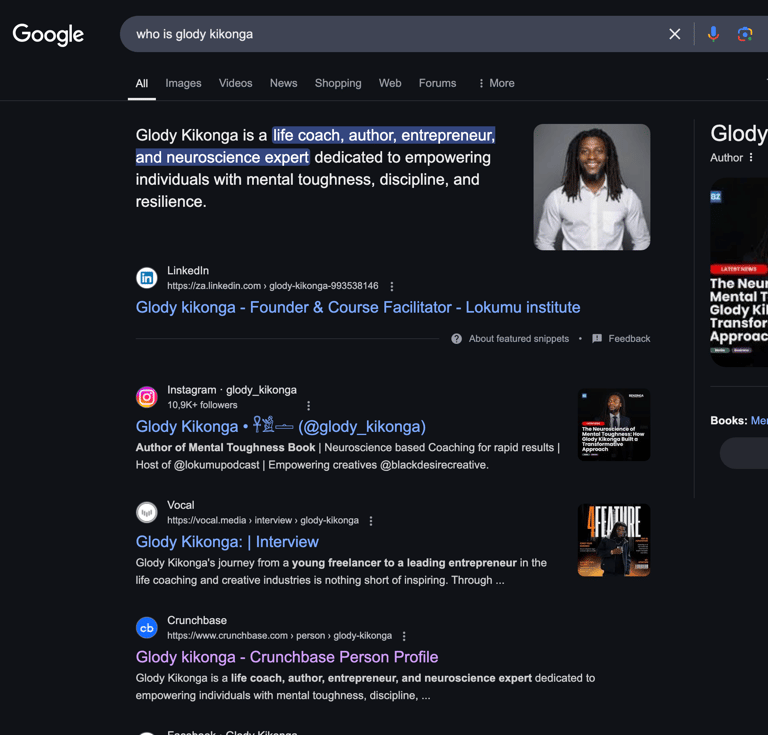The height and width of the screenshot is (735, 768).
Task: Click the 'Books:' label in knowledge panel
Action: (729, 421)
